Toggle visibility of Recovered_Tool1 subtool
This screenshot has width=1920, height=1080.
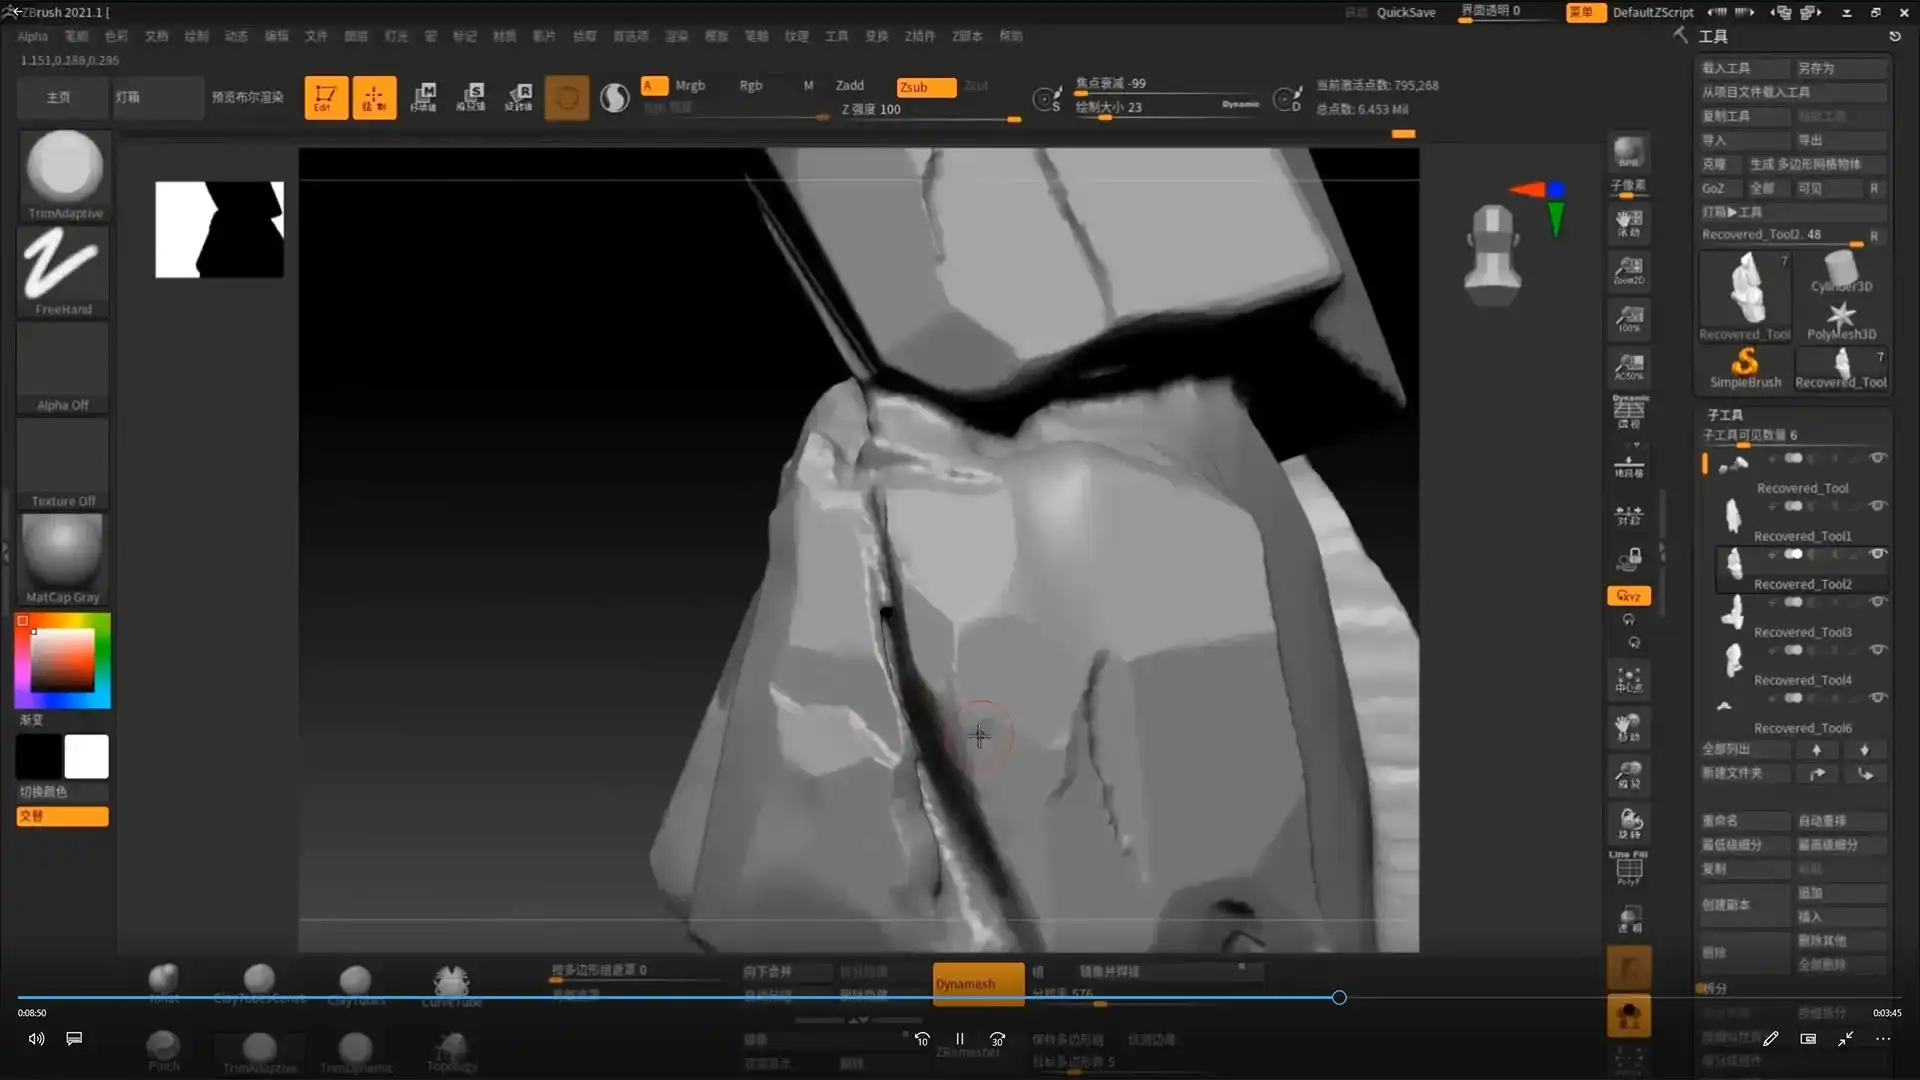[x=1878, y=506]
